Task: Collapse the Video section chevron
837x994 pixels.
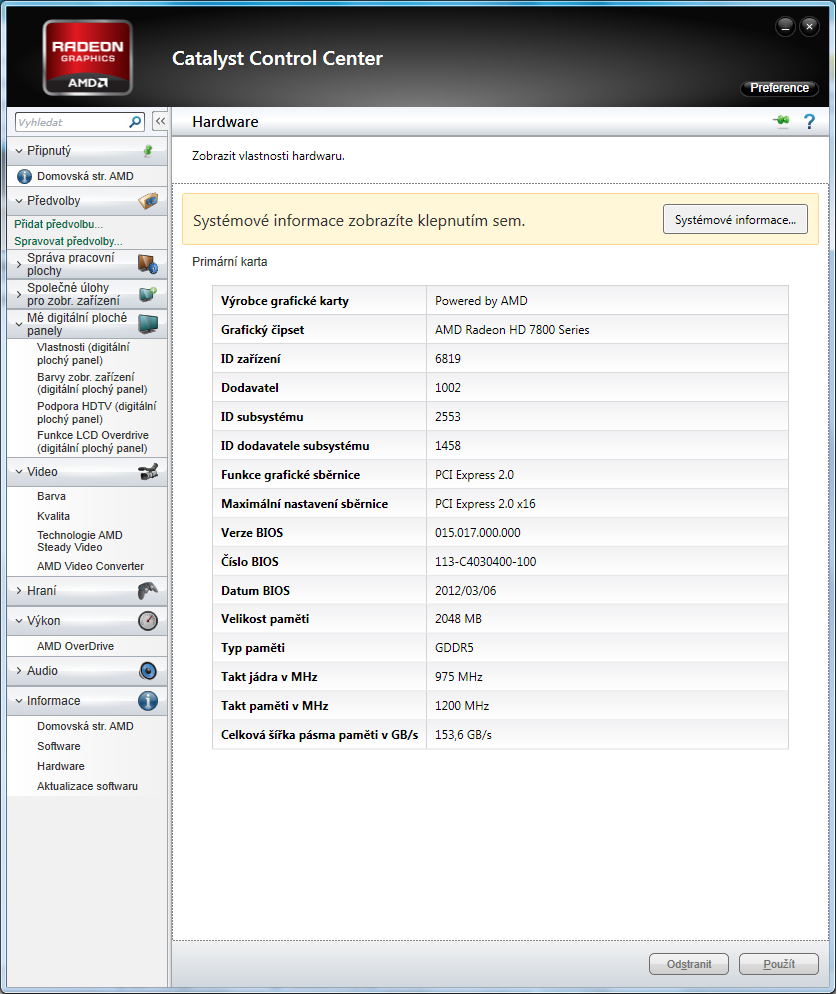Action: tap(19, 472)
